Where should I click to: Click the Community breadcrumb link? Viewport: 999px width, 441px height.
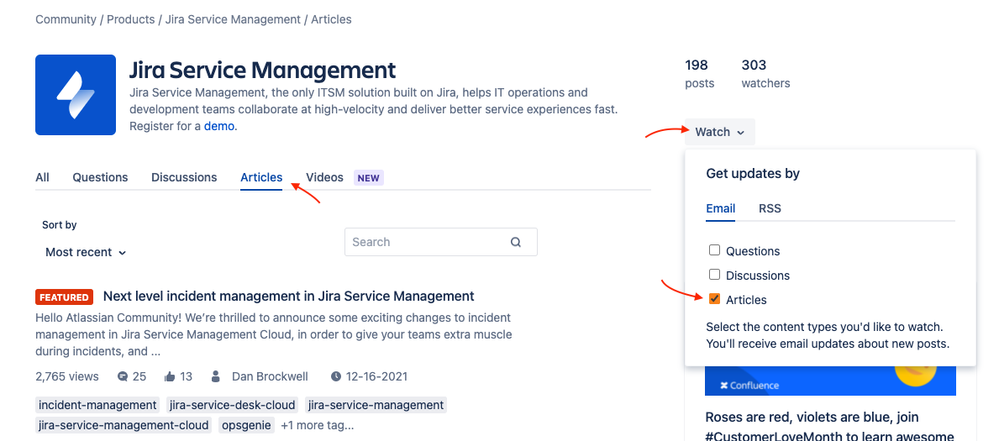[x=66, y=20]
